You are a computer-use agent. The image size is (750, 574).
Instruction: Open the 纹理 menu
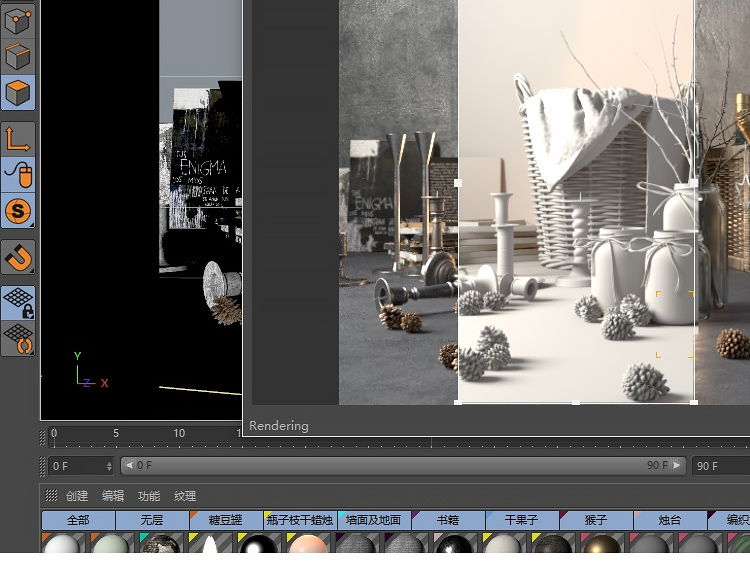(185, 496)
